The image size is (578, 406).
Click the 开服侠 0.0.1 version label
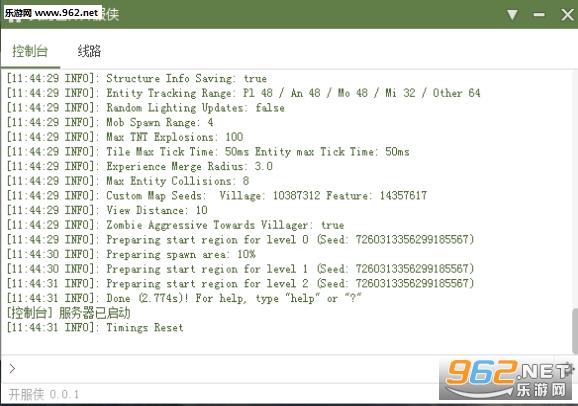tap(44, 394)
